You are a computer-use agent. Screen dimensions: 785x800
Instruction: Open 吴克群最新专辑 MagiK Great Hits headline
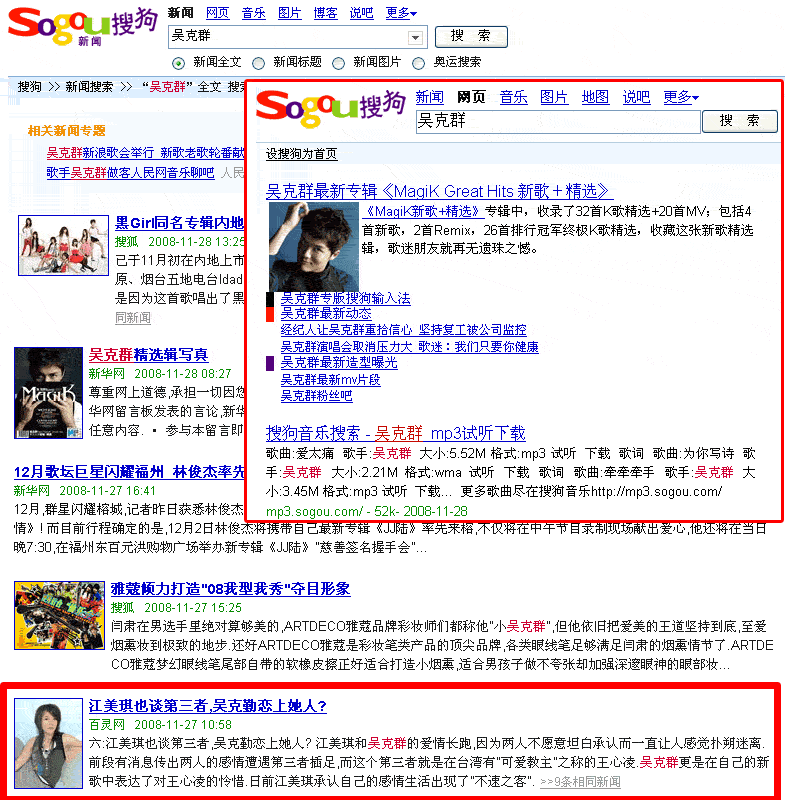pyautogui.click(x=439, y=191)
